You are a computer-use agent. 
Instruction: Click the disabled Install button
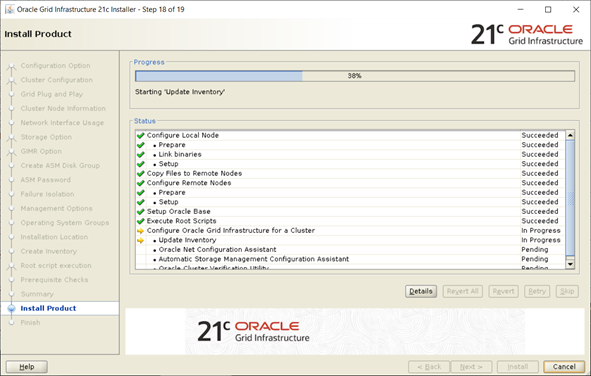518,367
